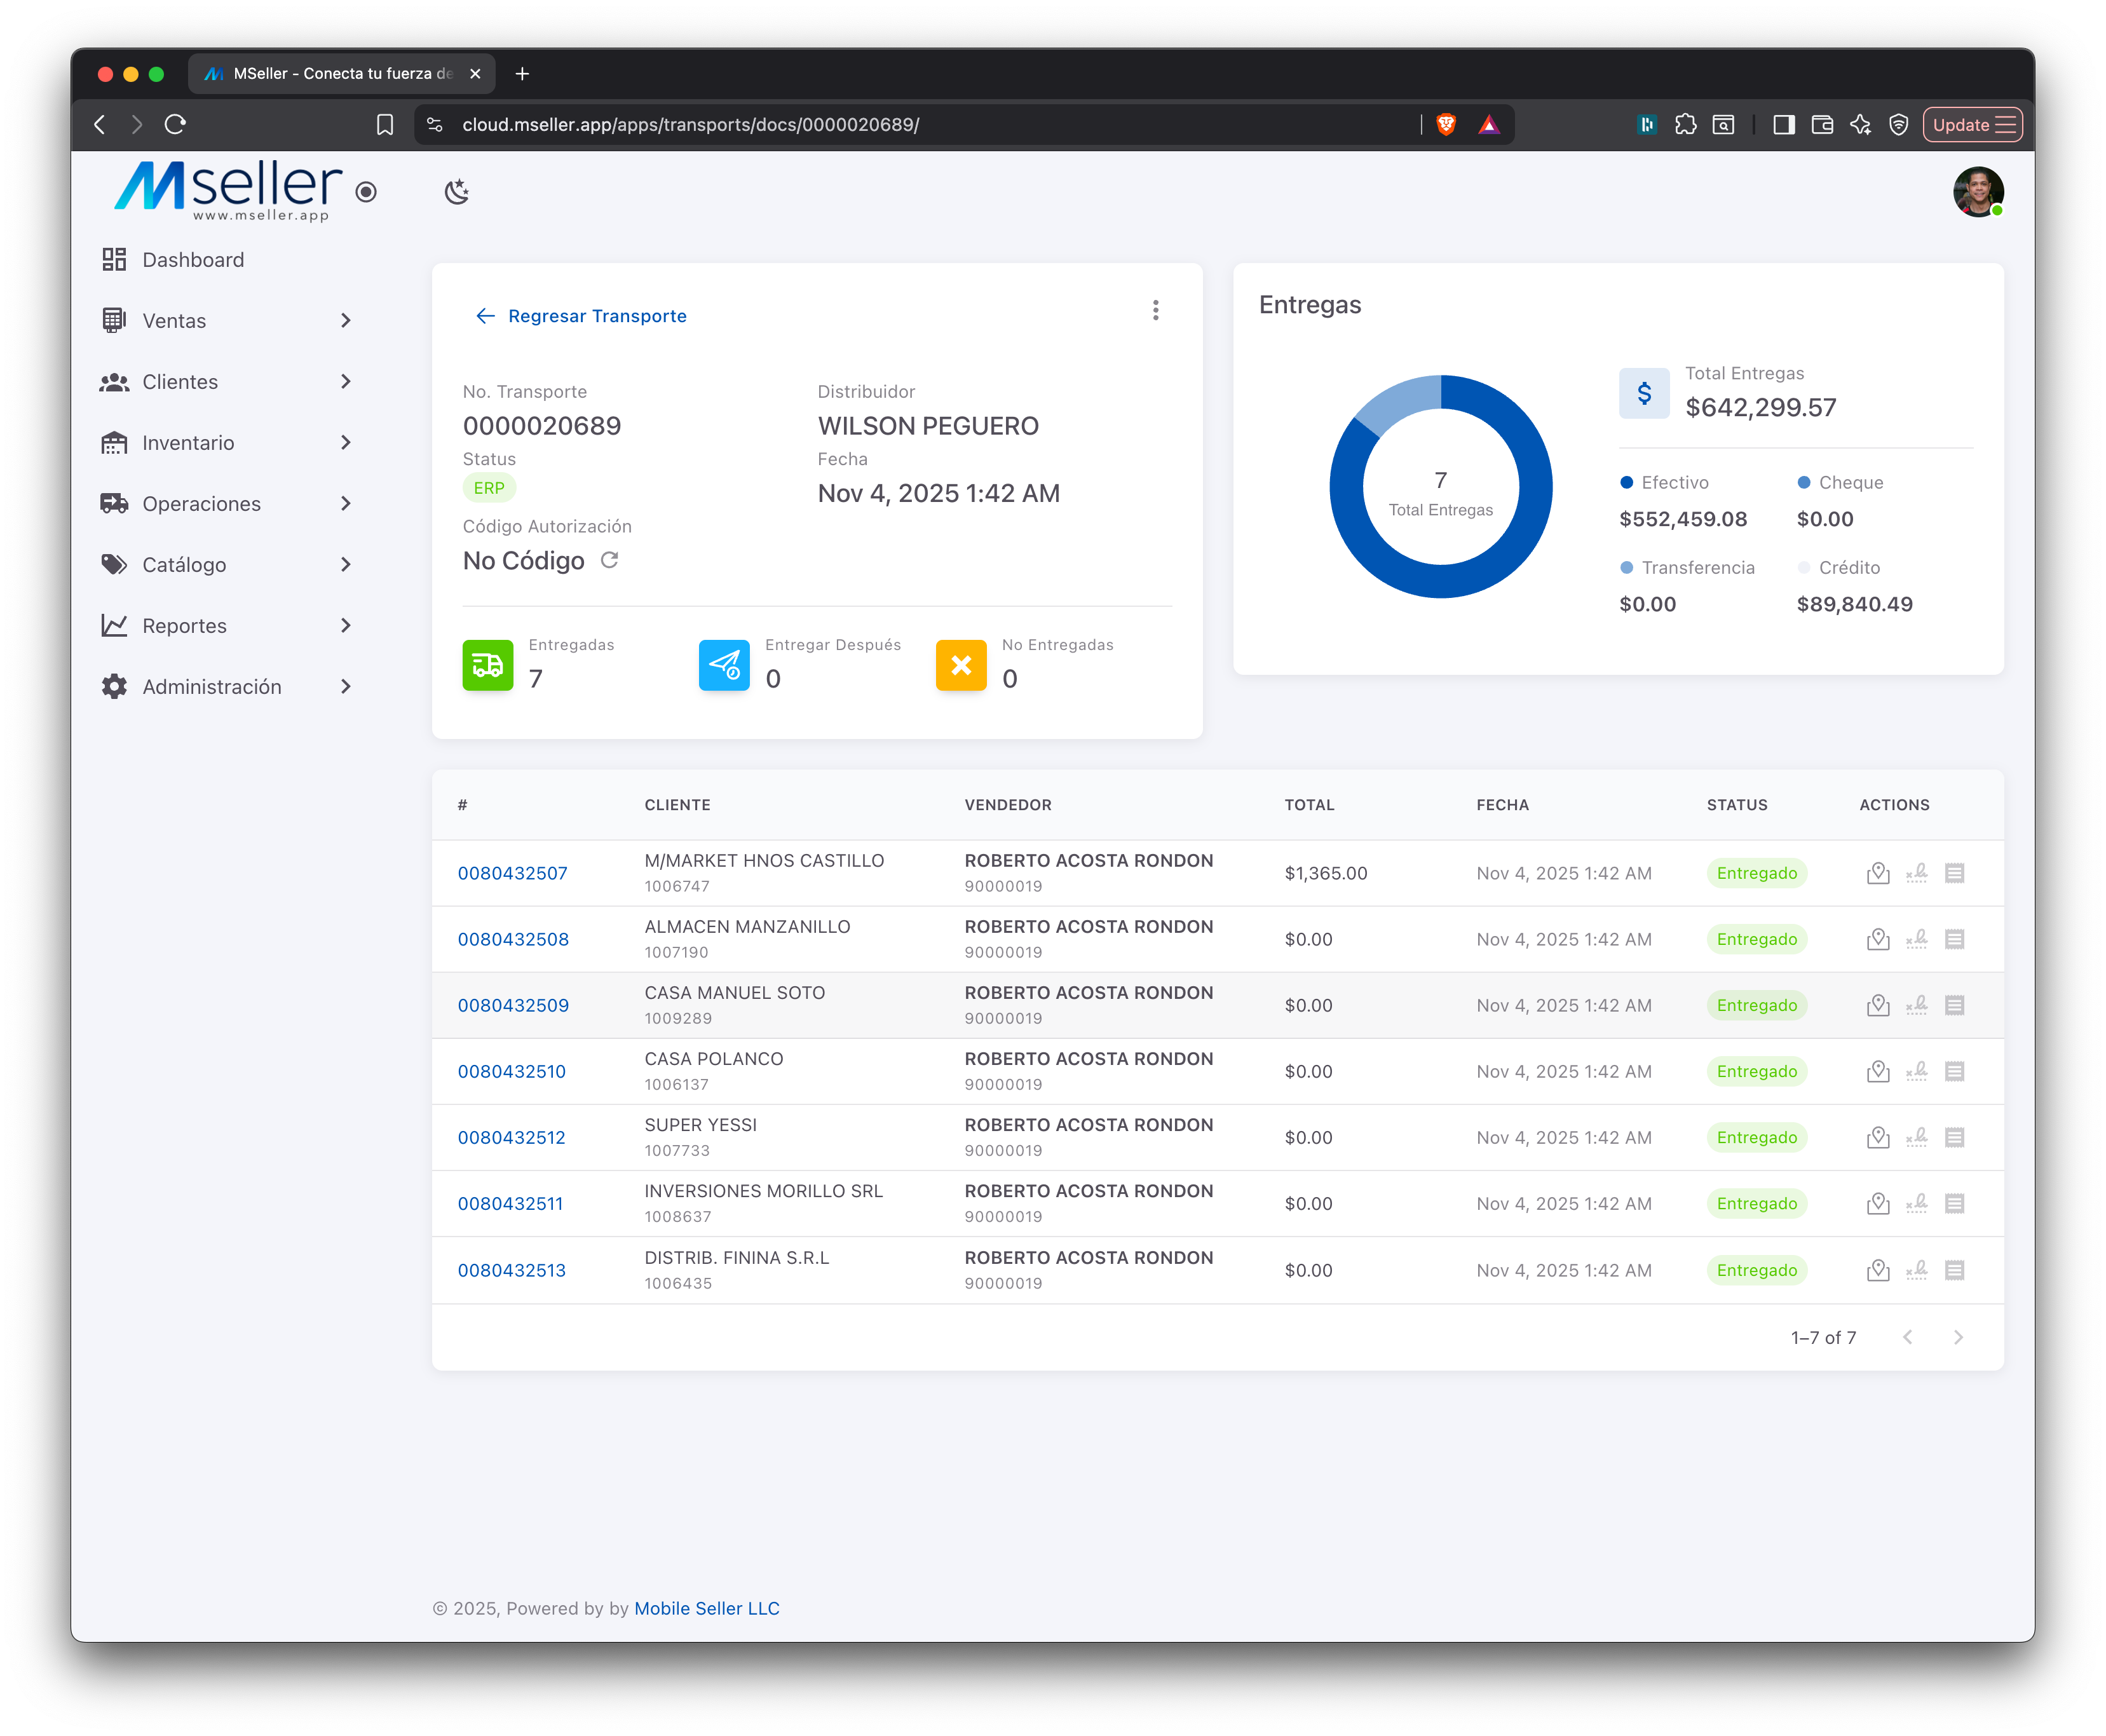
Task: View receipt details for DISTRIB. FININA S.R.L
Action: (x=1956, y=1270)
